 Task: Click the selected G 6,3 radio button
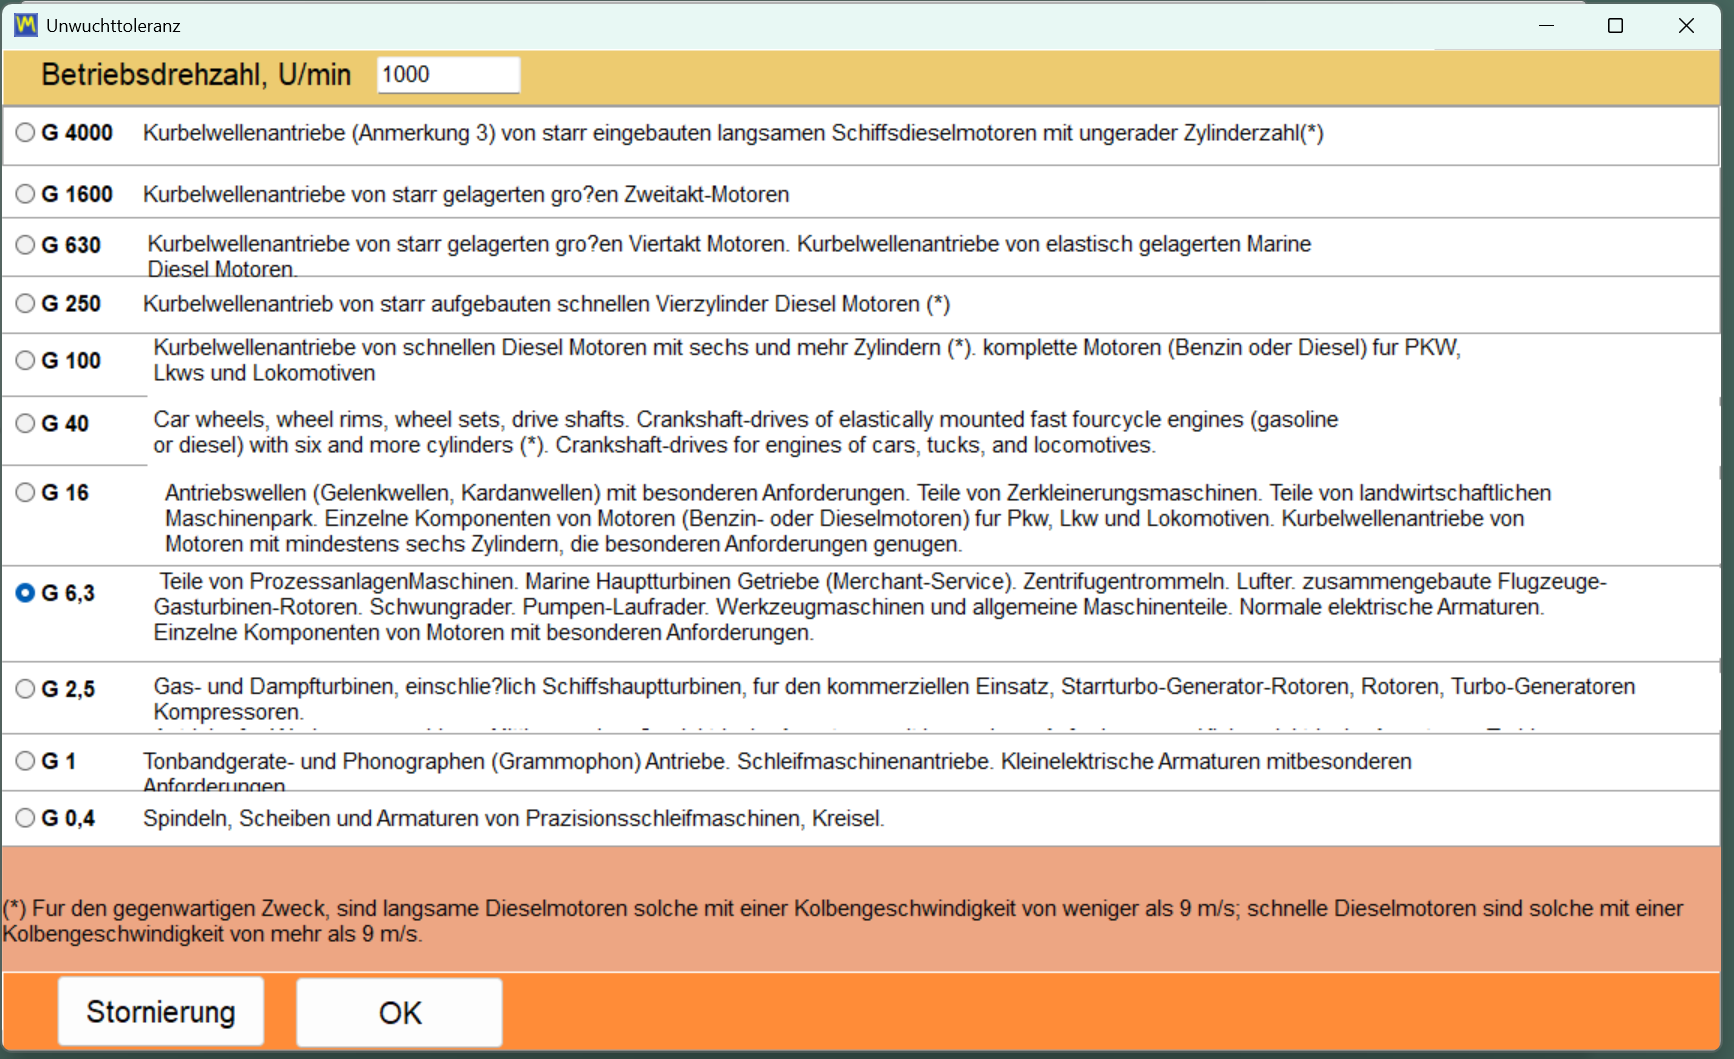pyautogui.click(x=25, y=592)
